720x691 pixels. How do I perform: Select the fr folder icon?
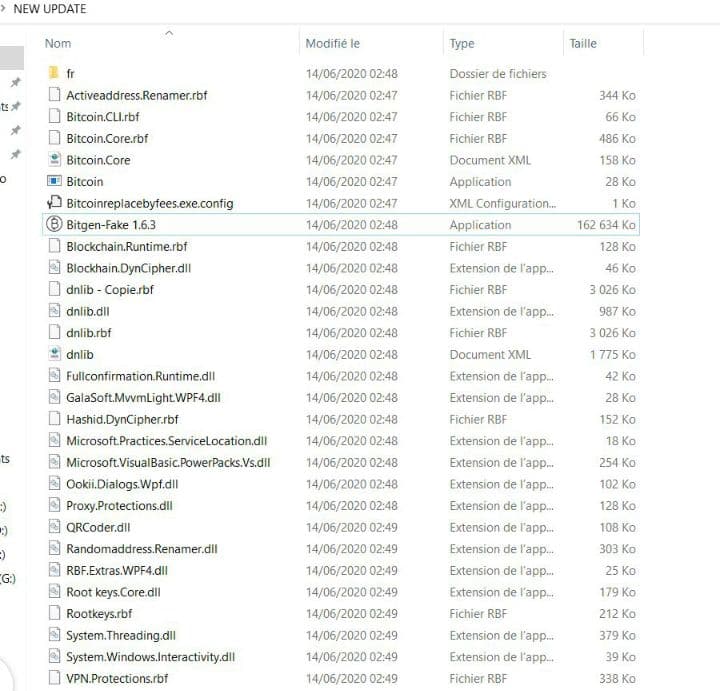click(x=54, y=74)
